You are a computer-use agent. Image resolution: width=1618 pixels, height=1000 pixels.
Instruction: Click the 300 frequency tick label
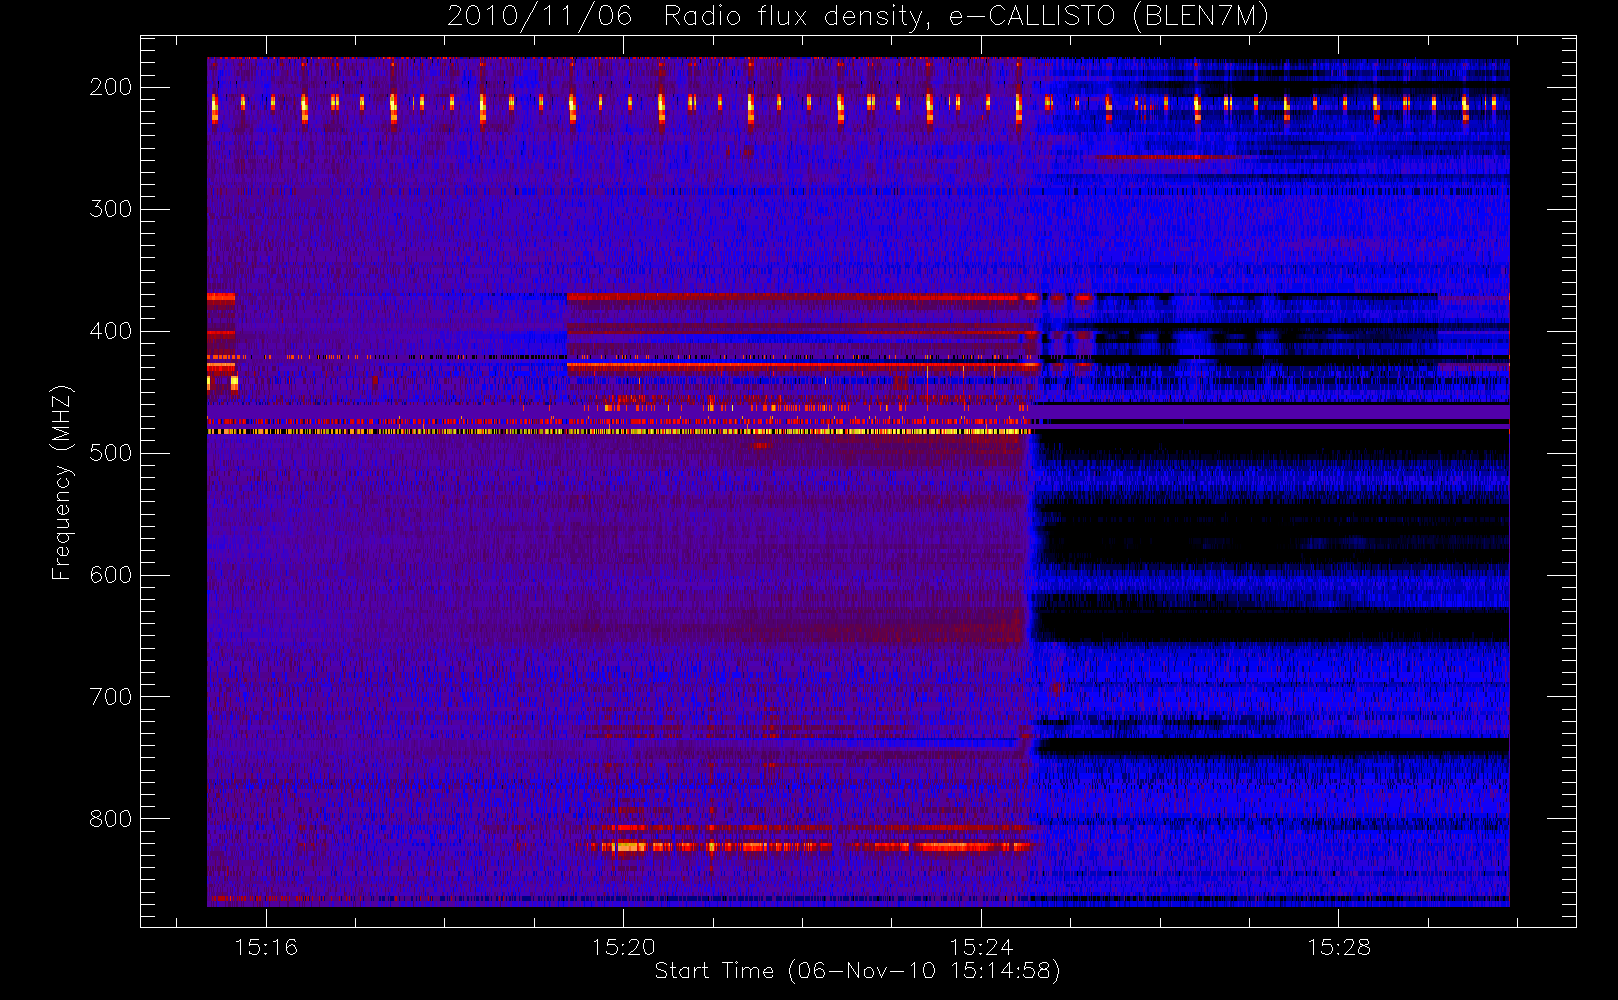click(x=110, y=209)
